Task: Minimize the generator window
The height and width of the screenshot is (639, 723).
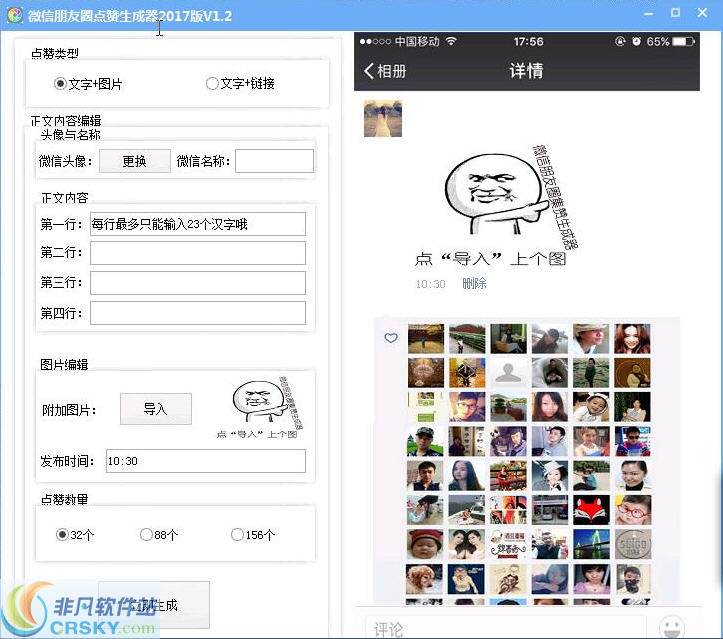Action: pyautogui.click(x=648, y=14)
